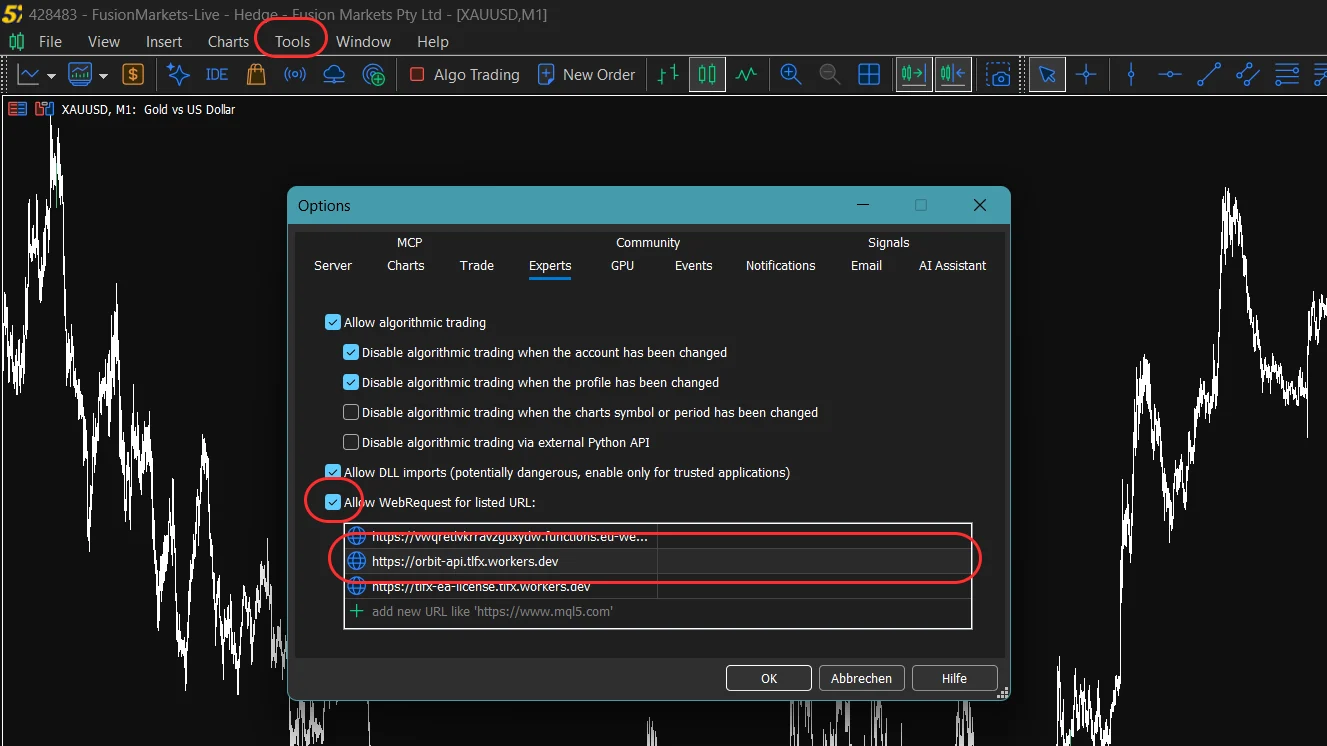The width and height of the screenshot is (1327, 746).
Task: Switch to the Notifications tab
Action: [x=780, y=265]
